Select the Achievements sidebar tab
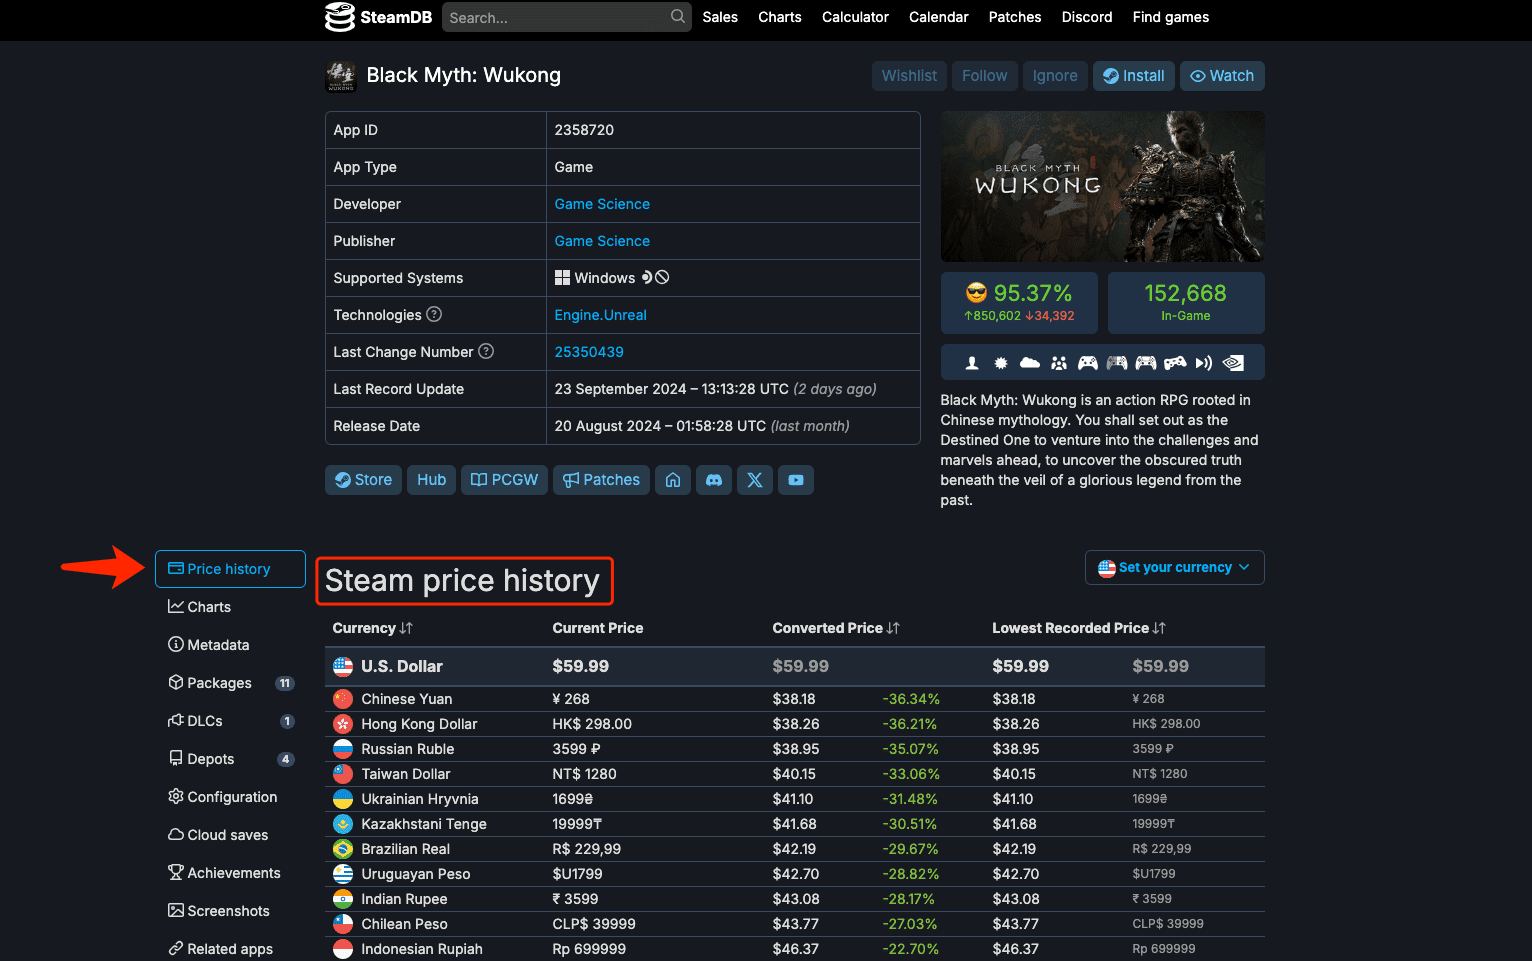The width and height of the screenshot is (1532, 961). click(x=230, y=873)
